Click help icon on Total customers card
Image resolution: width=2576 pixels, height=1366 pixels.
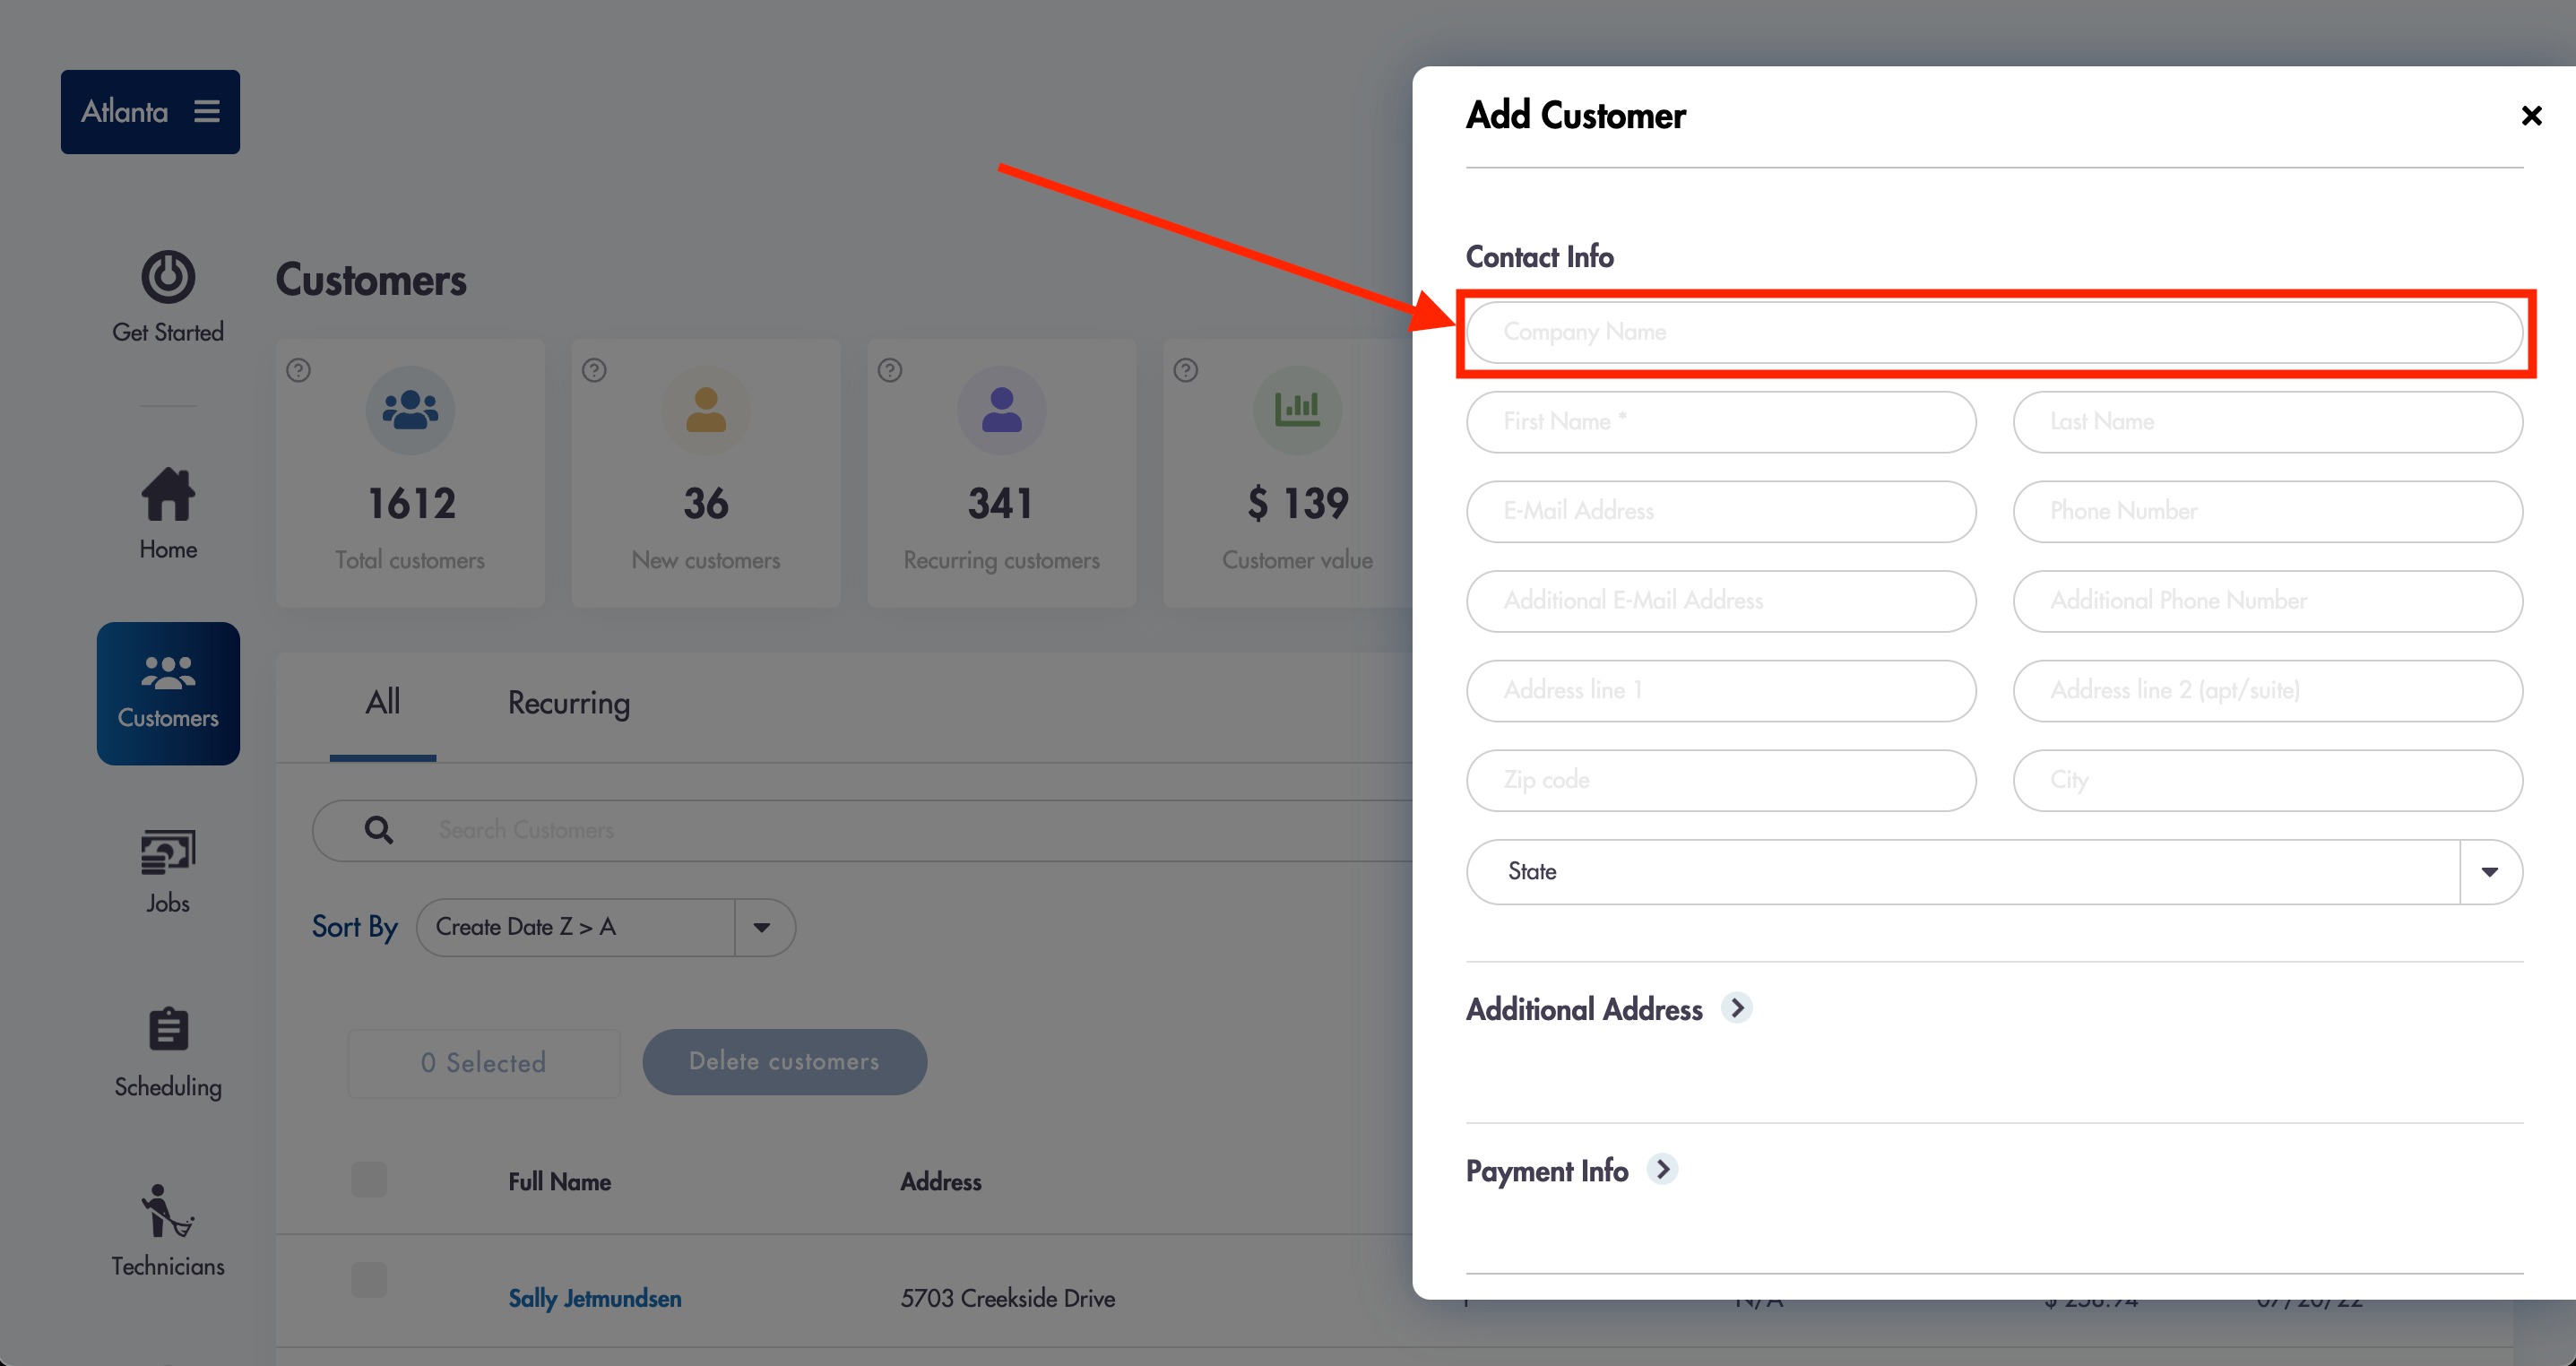tap(298, 370)
